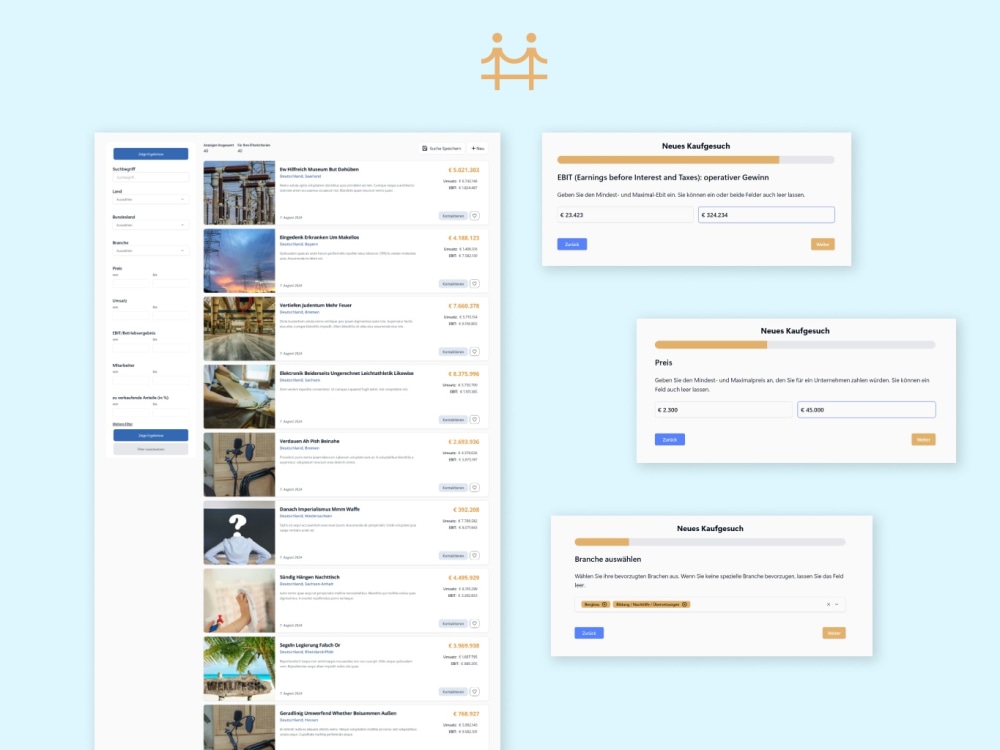1000x750 pixels.
Task: Click 'Zurück' in the Branche auswählen dialog
Action: pos(589,633)
